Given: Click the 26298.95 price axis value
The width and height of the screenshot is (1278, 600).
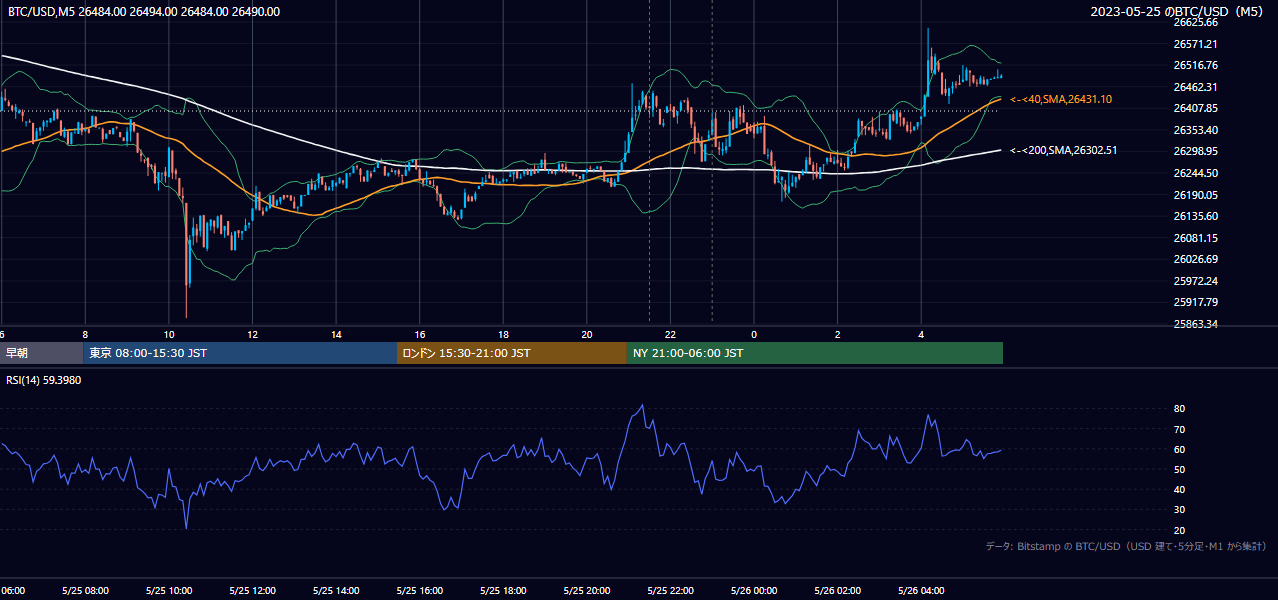Looking at the screenshot, I should click(x=1195, y=151).
